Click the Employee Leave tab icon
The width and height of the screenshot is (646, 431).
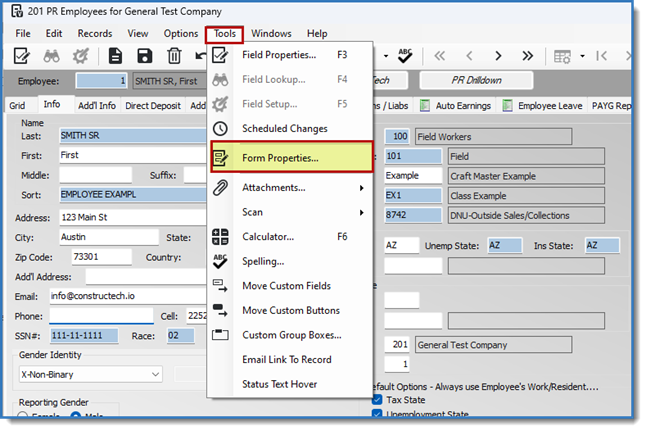(x=507, y=105)
